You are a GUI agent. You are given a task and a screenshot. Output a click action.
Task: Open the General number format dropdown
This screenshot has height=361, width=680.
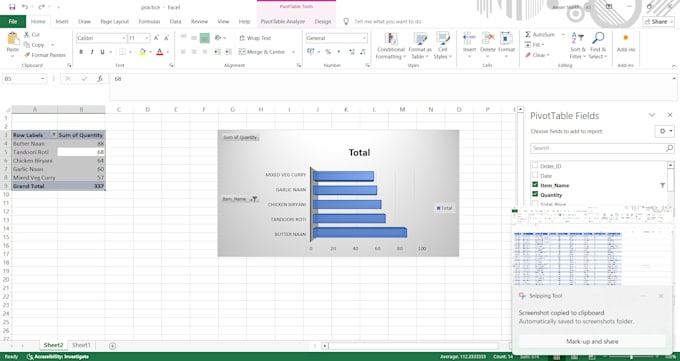coord(364,38)
